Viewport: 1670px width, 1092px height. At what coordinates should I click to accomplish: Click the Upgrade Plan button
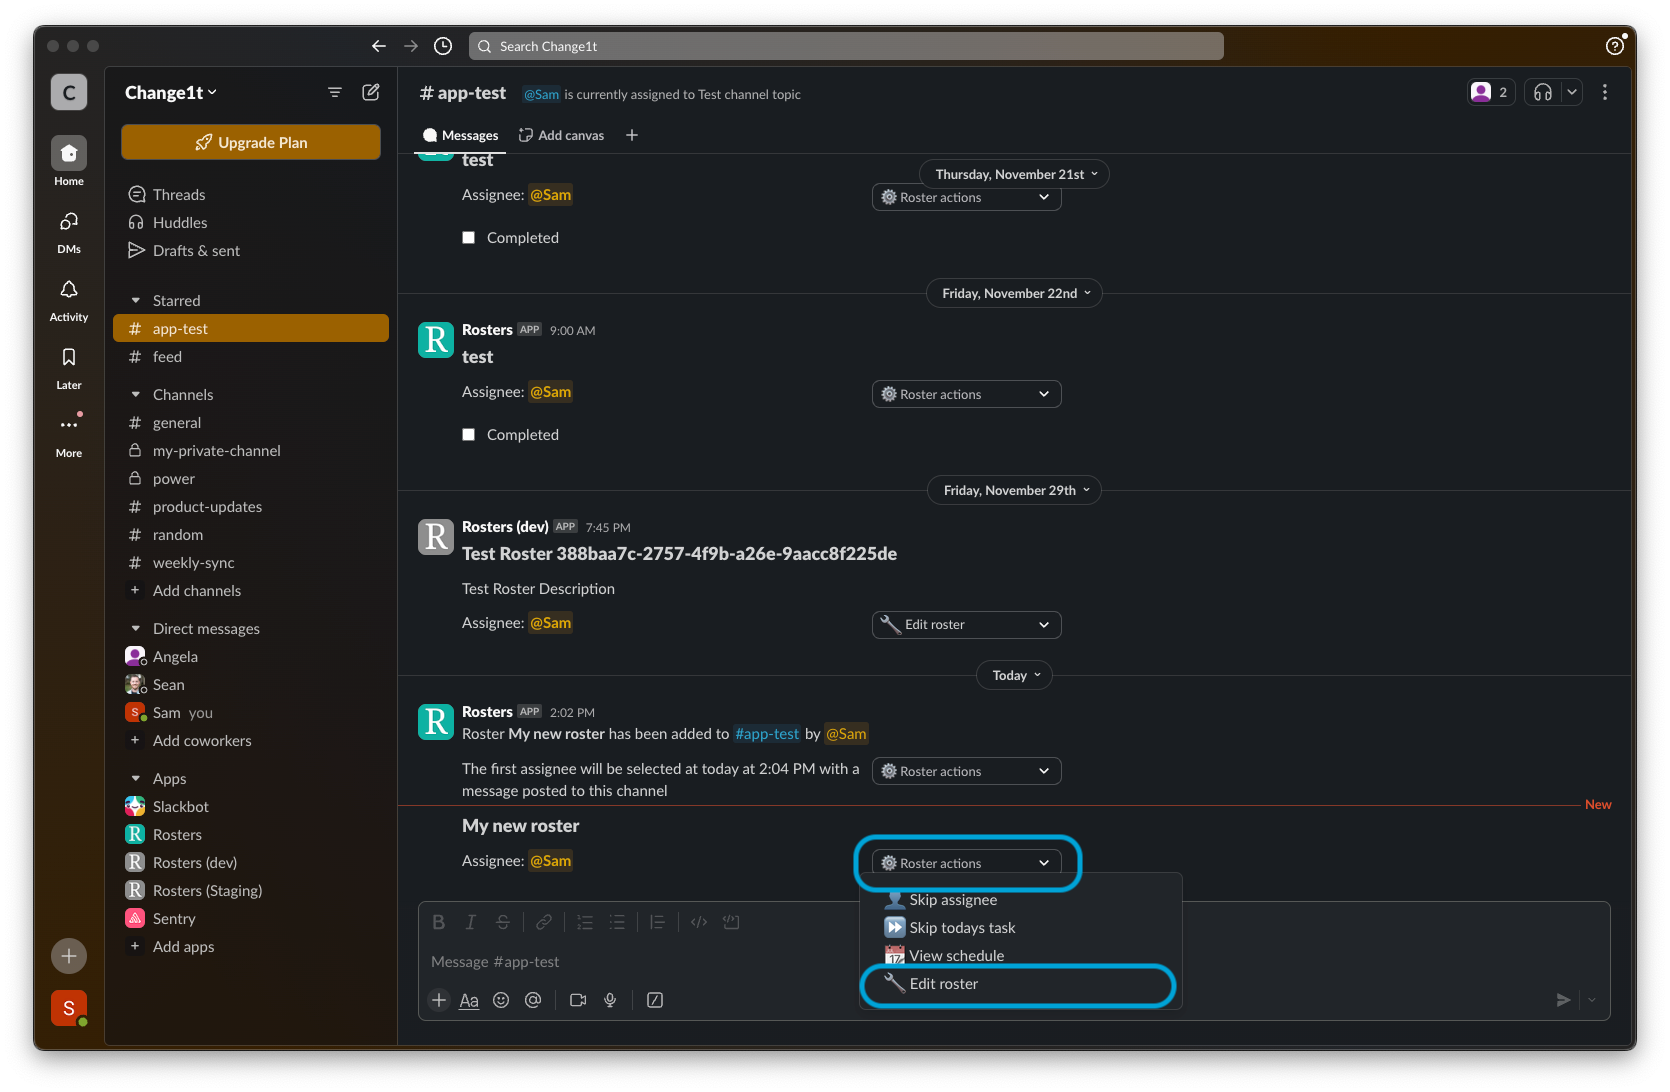251,142
